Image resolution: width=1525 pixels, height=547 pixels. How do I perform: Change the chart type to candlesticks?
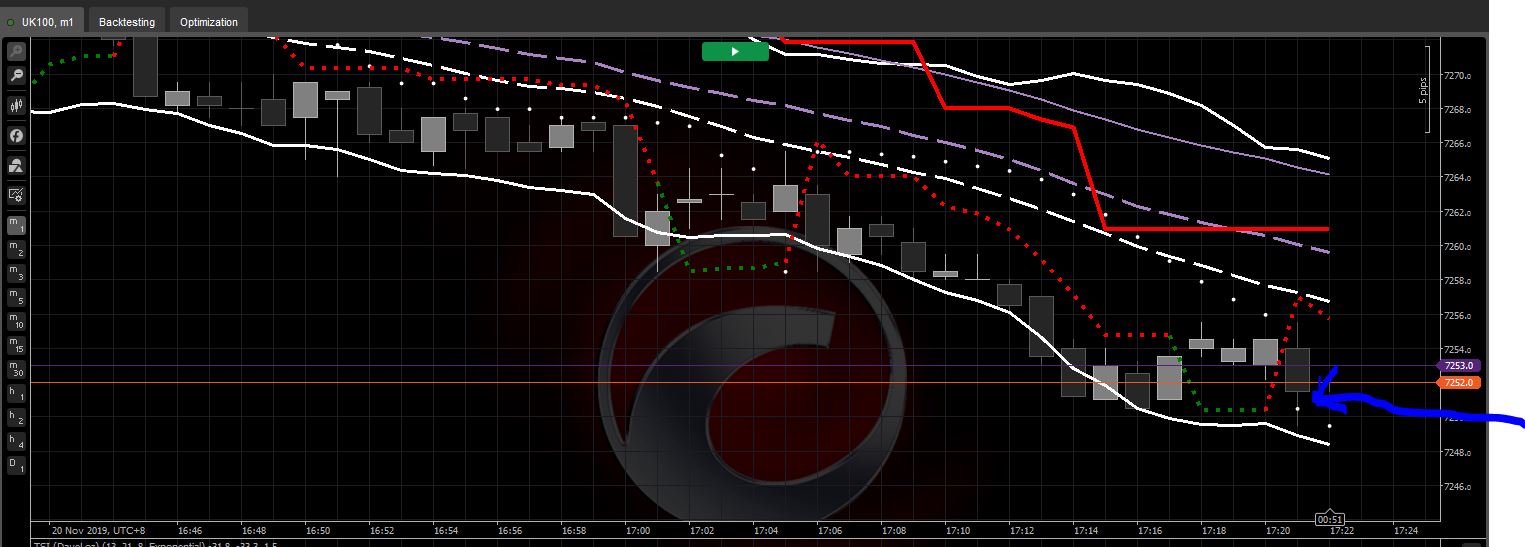(x=16, y=104)
